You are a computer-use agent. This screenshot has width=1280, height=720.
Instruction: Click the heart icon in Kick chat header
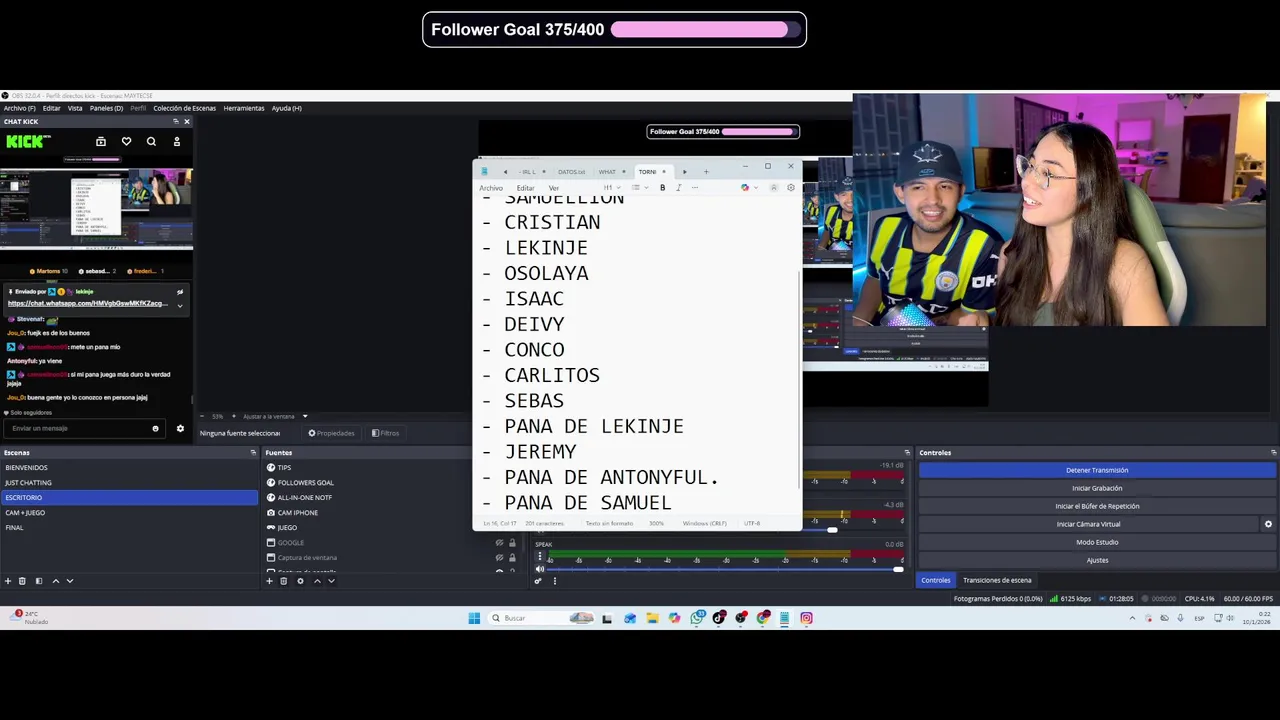pyautogui.click(x=126, y=141)
